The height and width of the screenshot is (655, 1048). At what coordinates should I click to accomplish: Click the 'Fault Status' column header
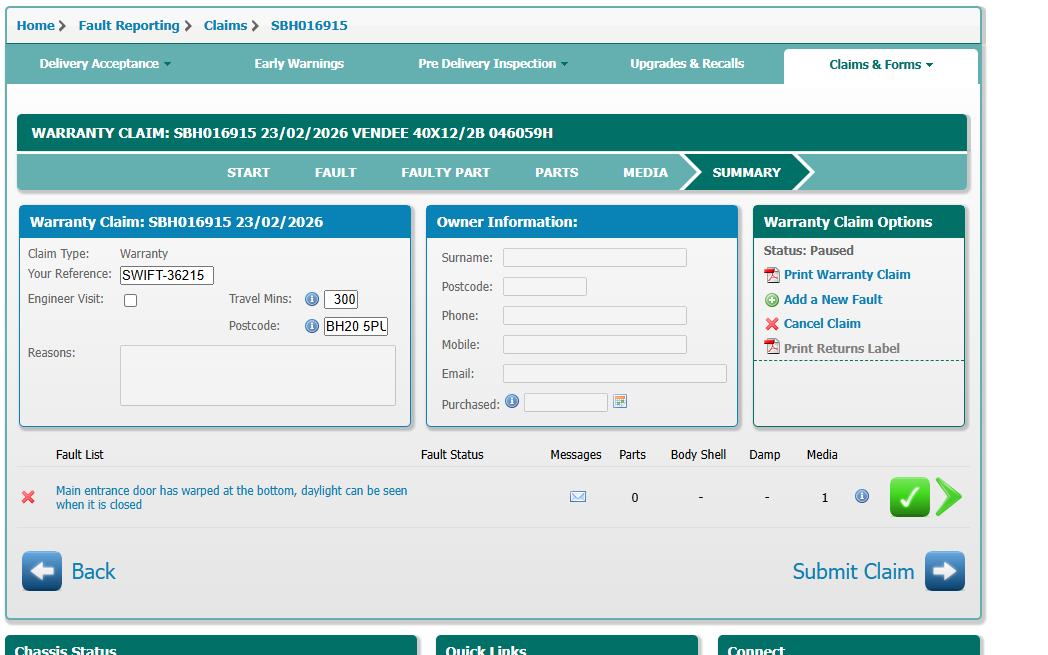(452, 454)
